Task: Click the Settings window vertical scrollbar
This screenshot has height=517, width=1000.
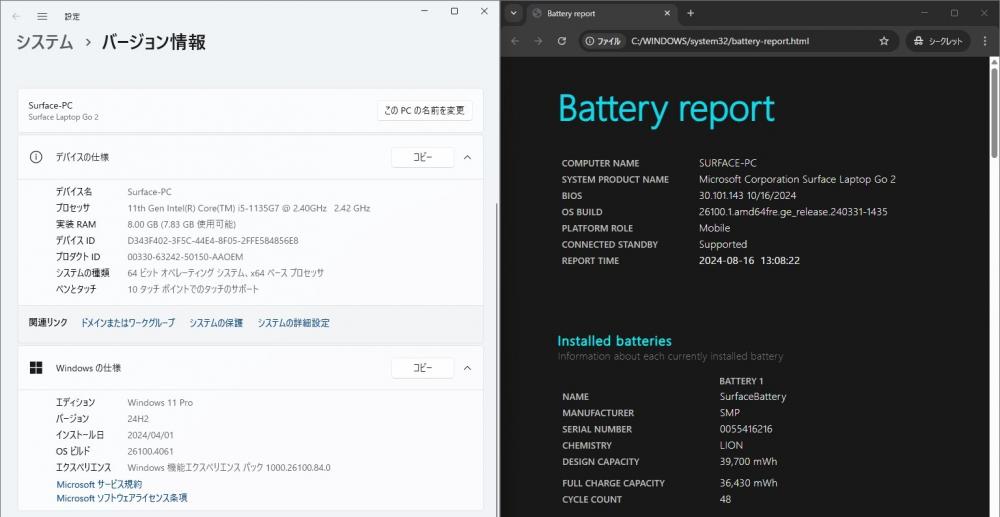Action: (x=496, y=357)
